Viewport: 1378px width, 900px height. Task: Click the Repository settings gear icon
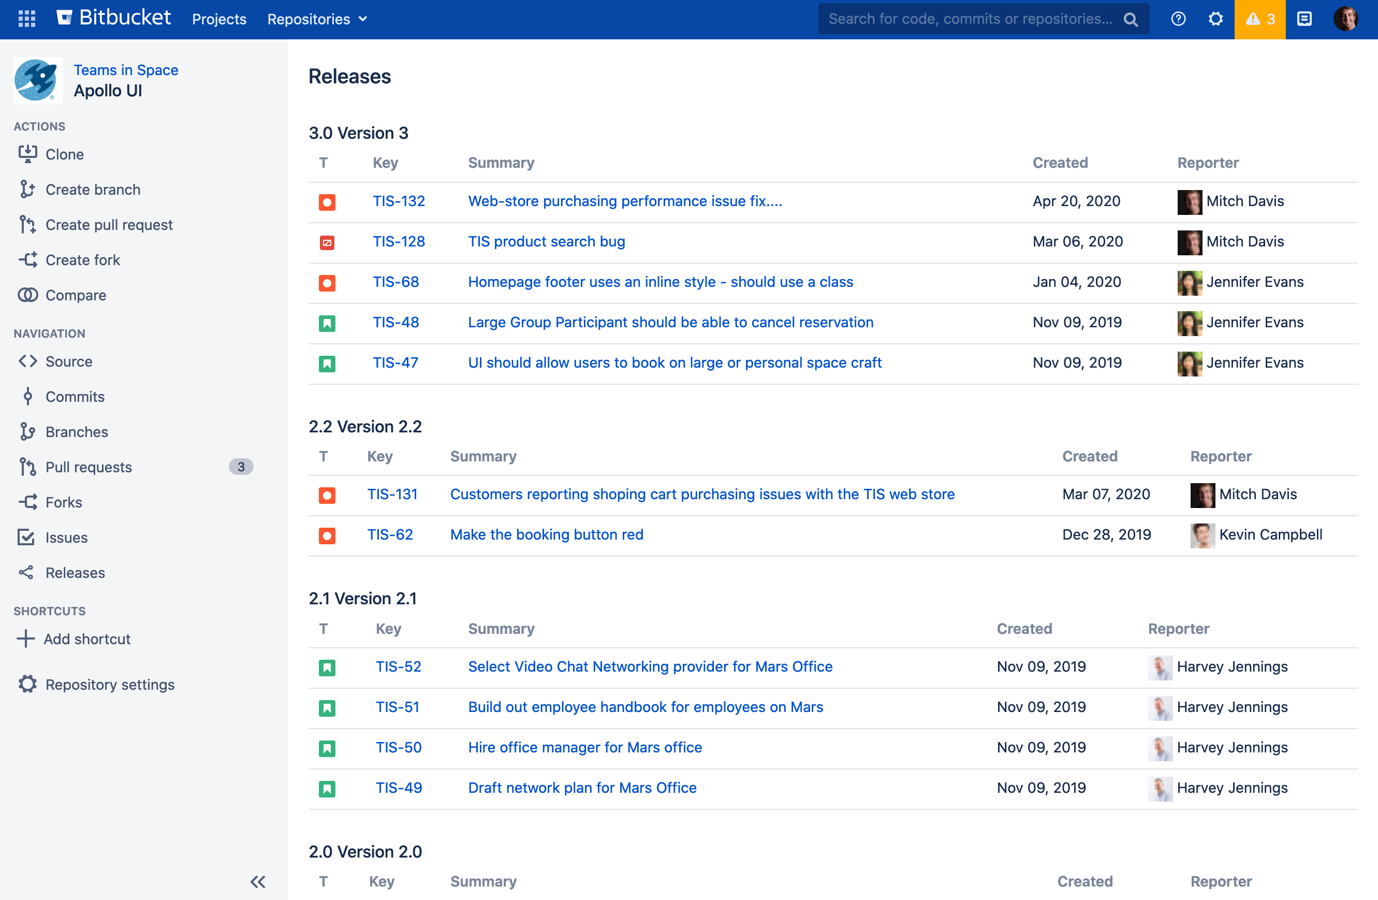(28, 684)
